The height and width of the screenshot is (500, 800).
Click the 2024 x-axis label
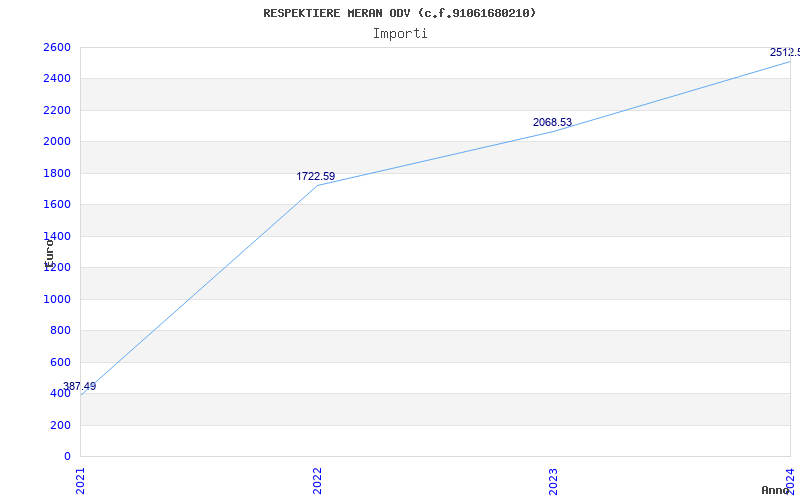coord(790,481)
